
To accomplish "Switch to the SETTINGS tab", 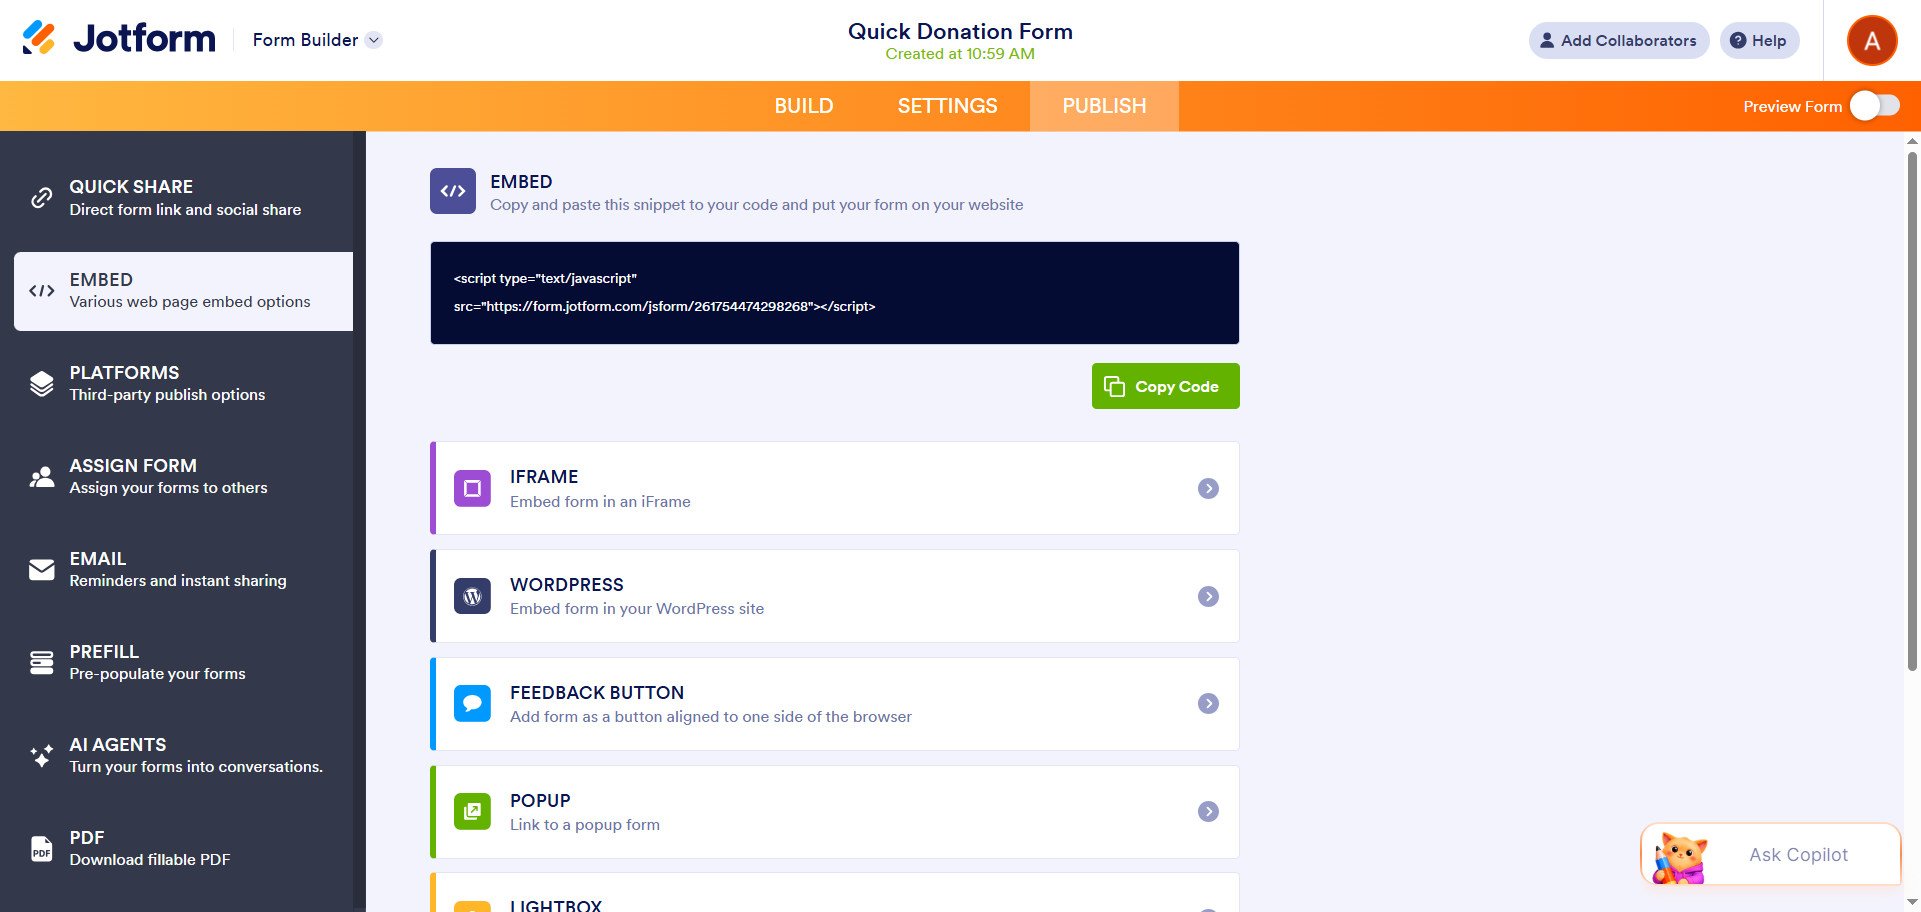I will pos(947,106).
